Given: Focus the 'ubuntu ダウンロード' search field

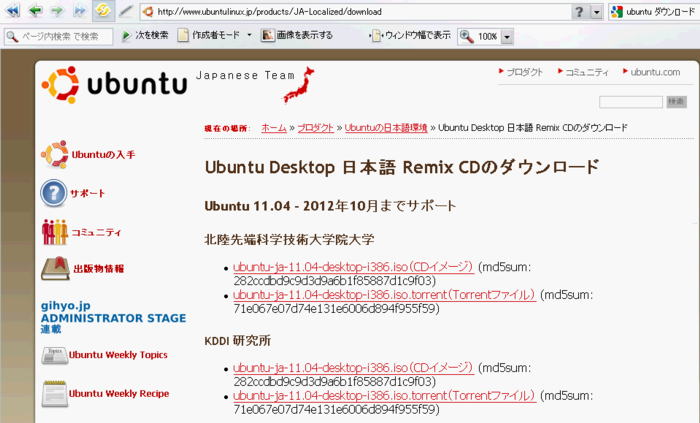Looking at the screenshot, I should click(660, 12).
